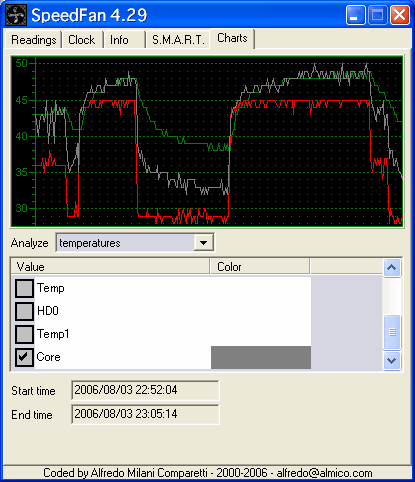
Task: Click the Value column header
Action: [x=110, y=267]
